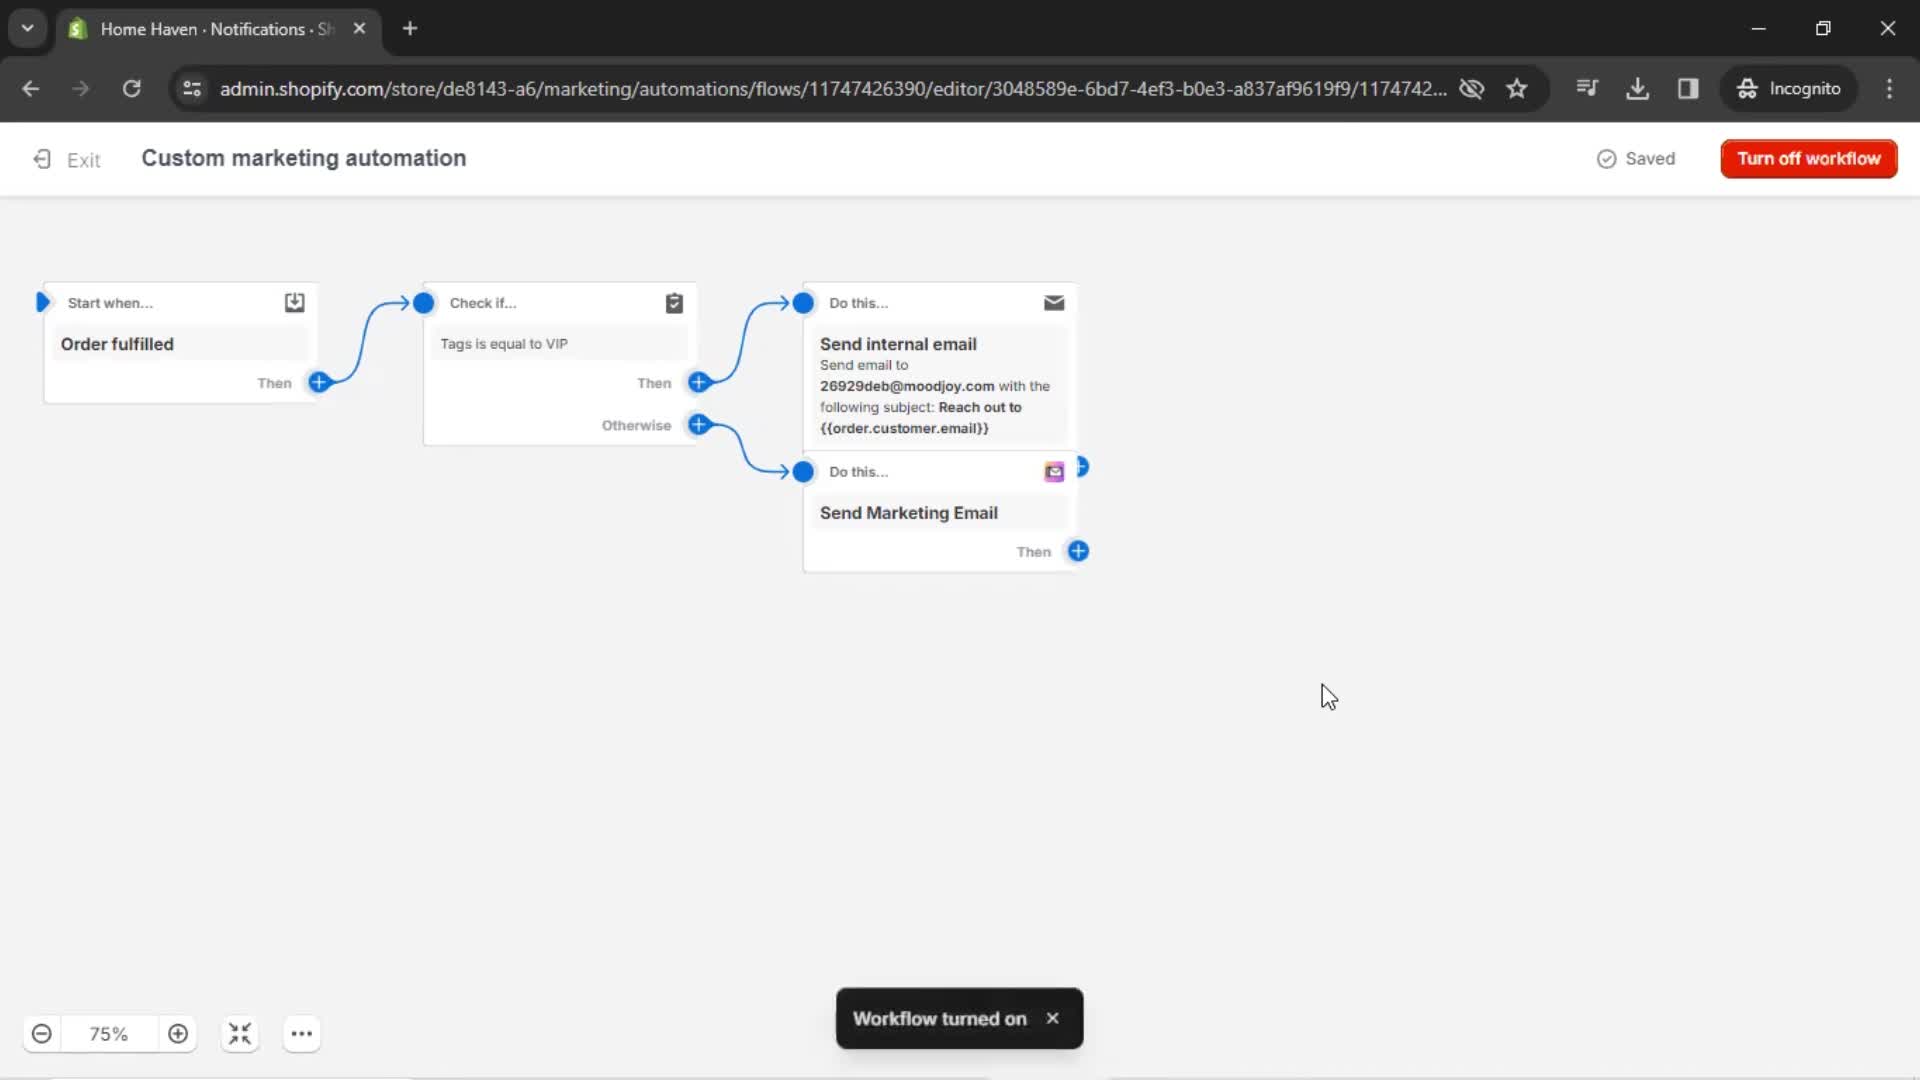Screen dimensions: 1920x1080
Task: Click the zoom in plus icon at bottom left
Action: coord(177,1033)
